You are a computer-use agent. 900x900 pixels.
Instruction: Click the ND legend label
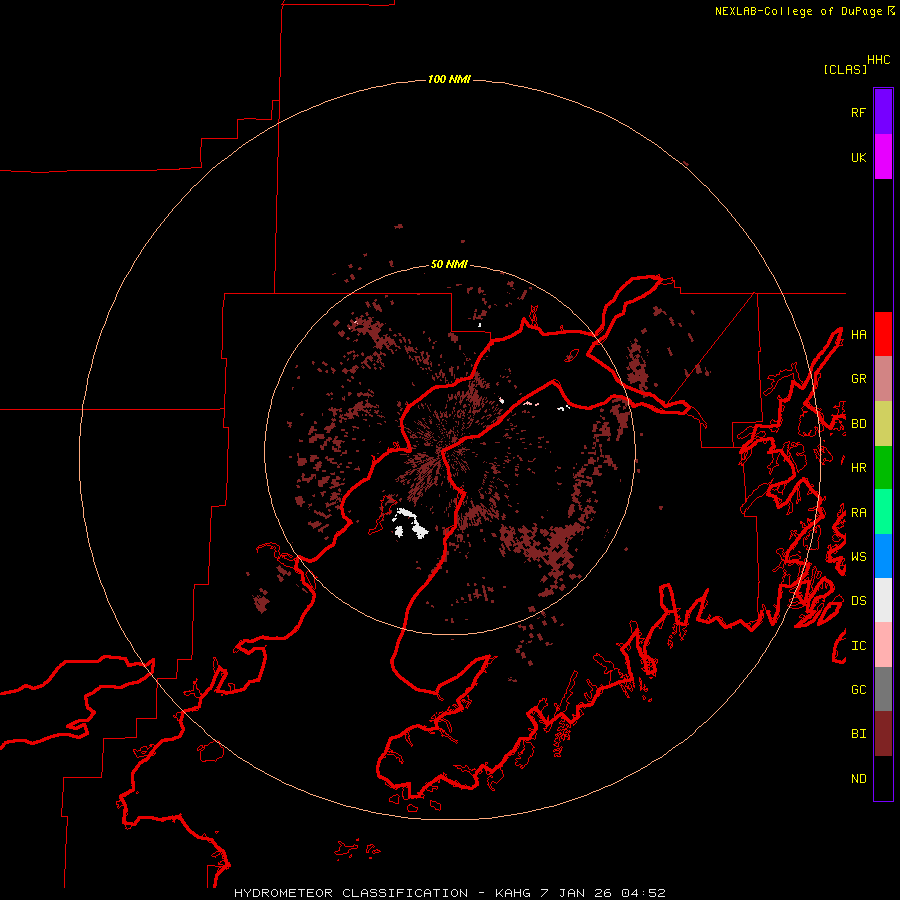tap(858, 779)
